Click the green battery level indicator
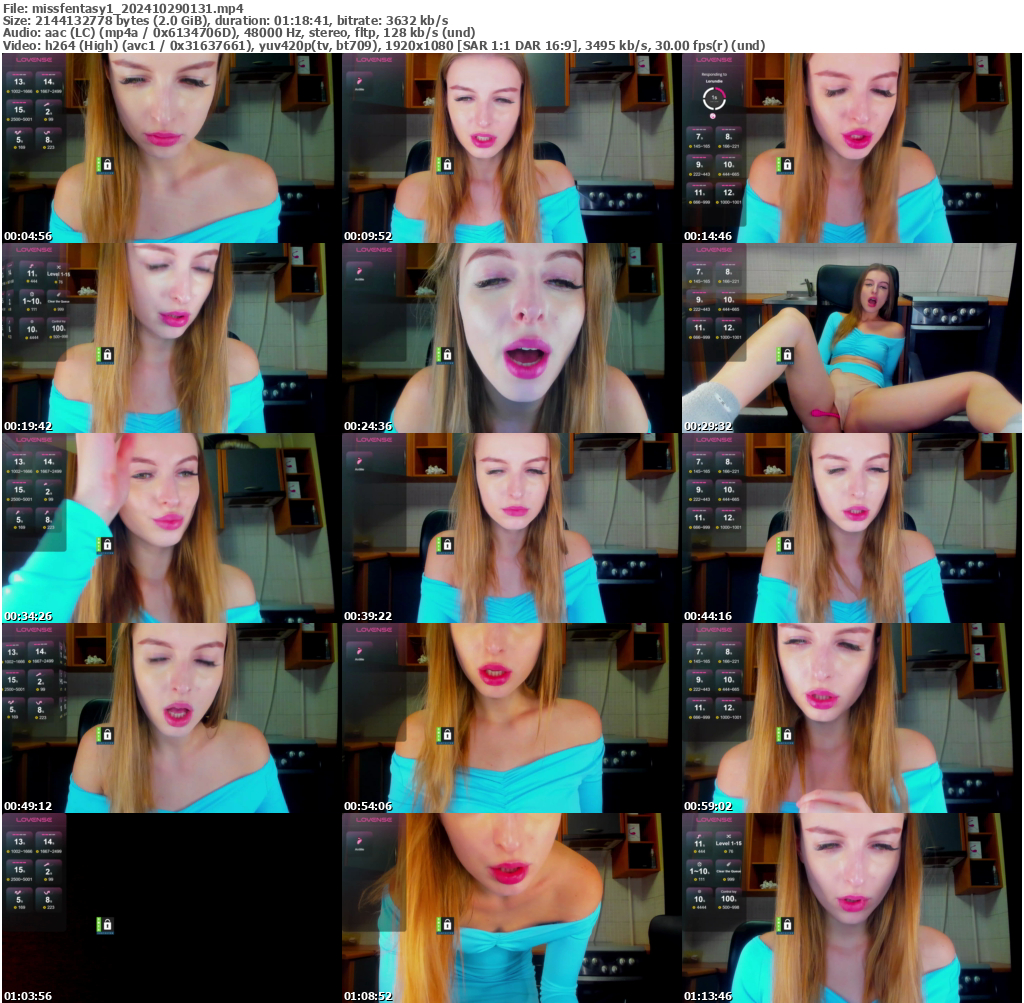 click(x=99, y=164)
